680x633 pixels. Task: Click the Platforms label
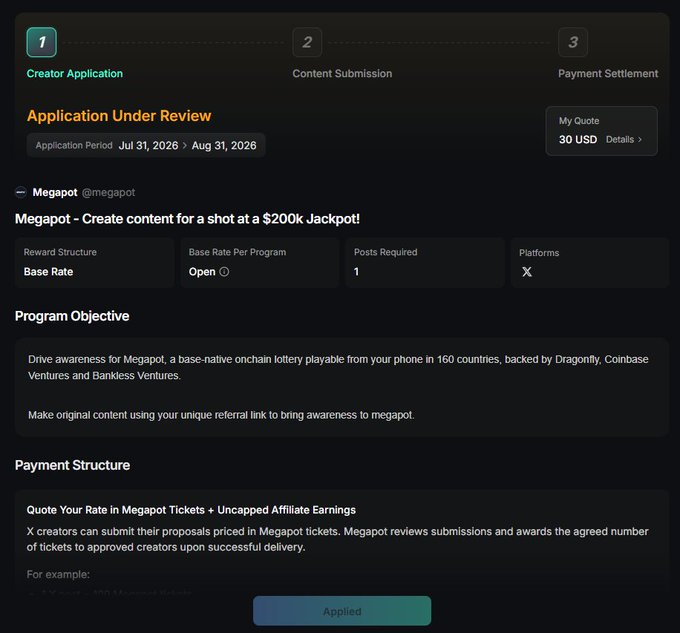tap(539, 253)
